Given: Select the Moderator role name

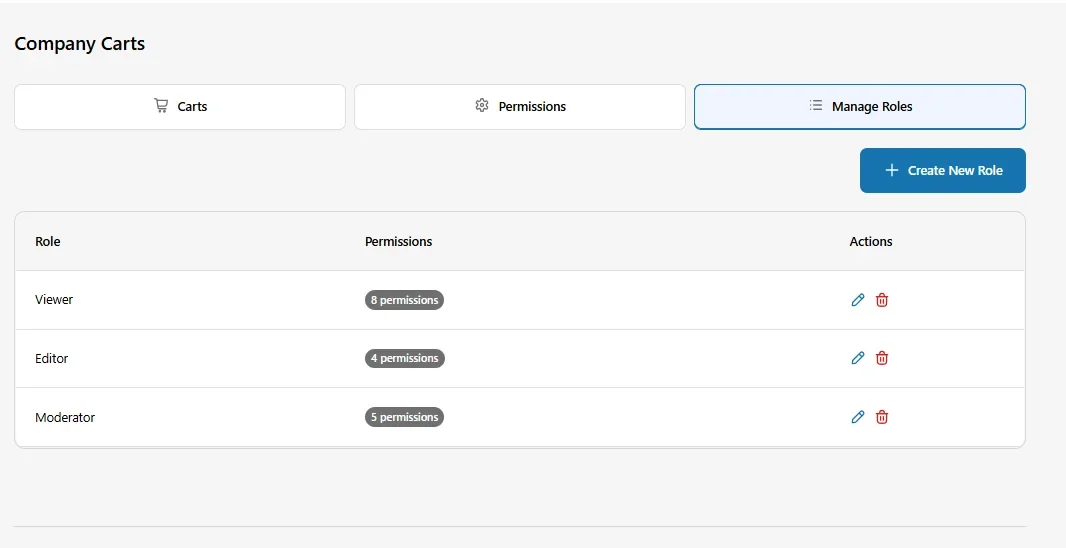Looking at the screenshot, I should pos(65,417).
